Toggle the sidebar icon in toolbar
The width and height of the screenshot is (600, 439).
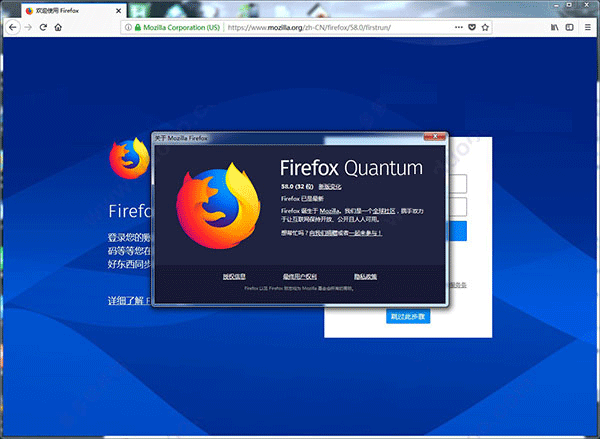569,28
